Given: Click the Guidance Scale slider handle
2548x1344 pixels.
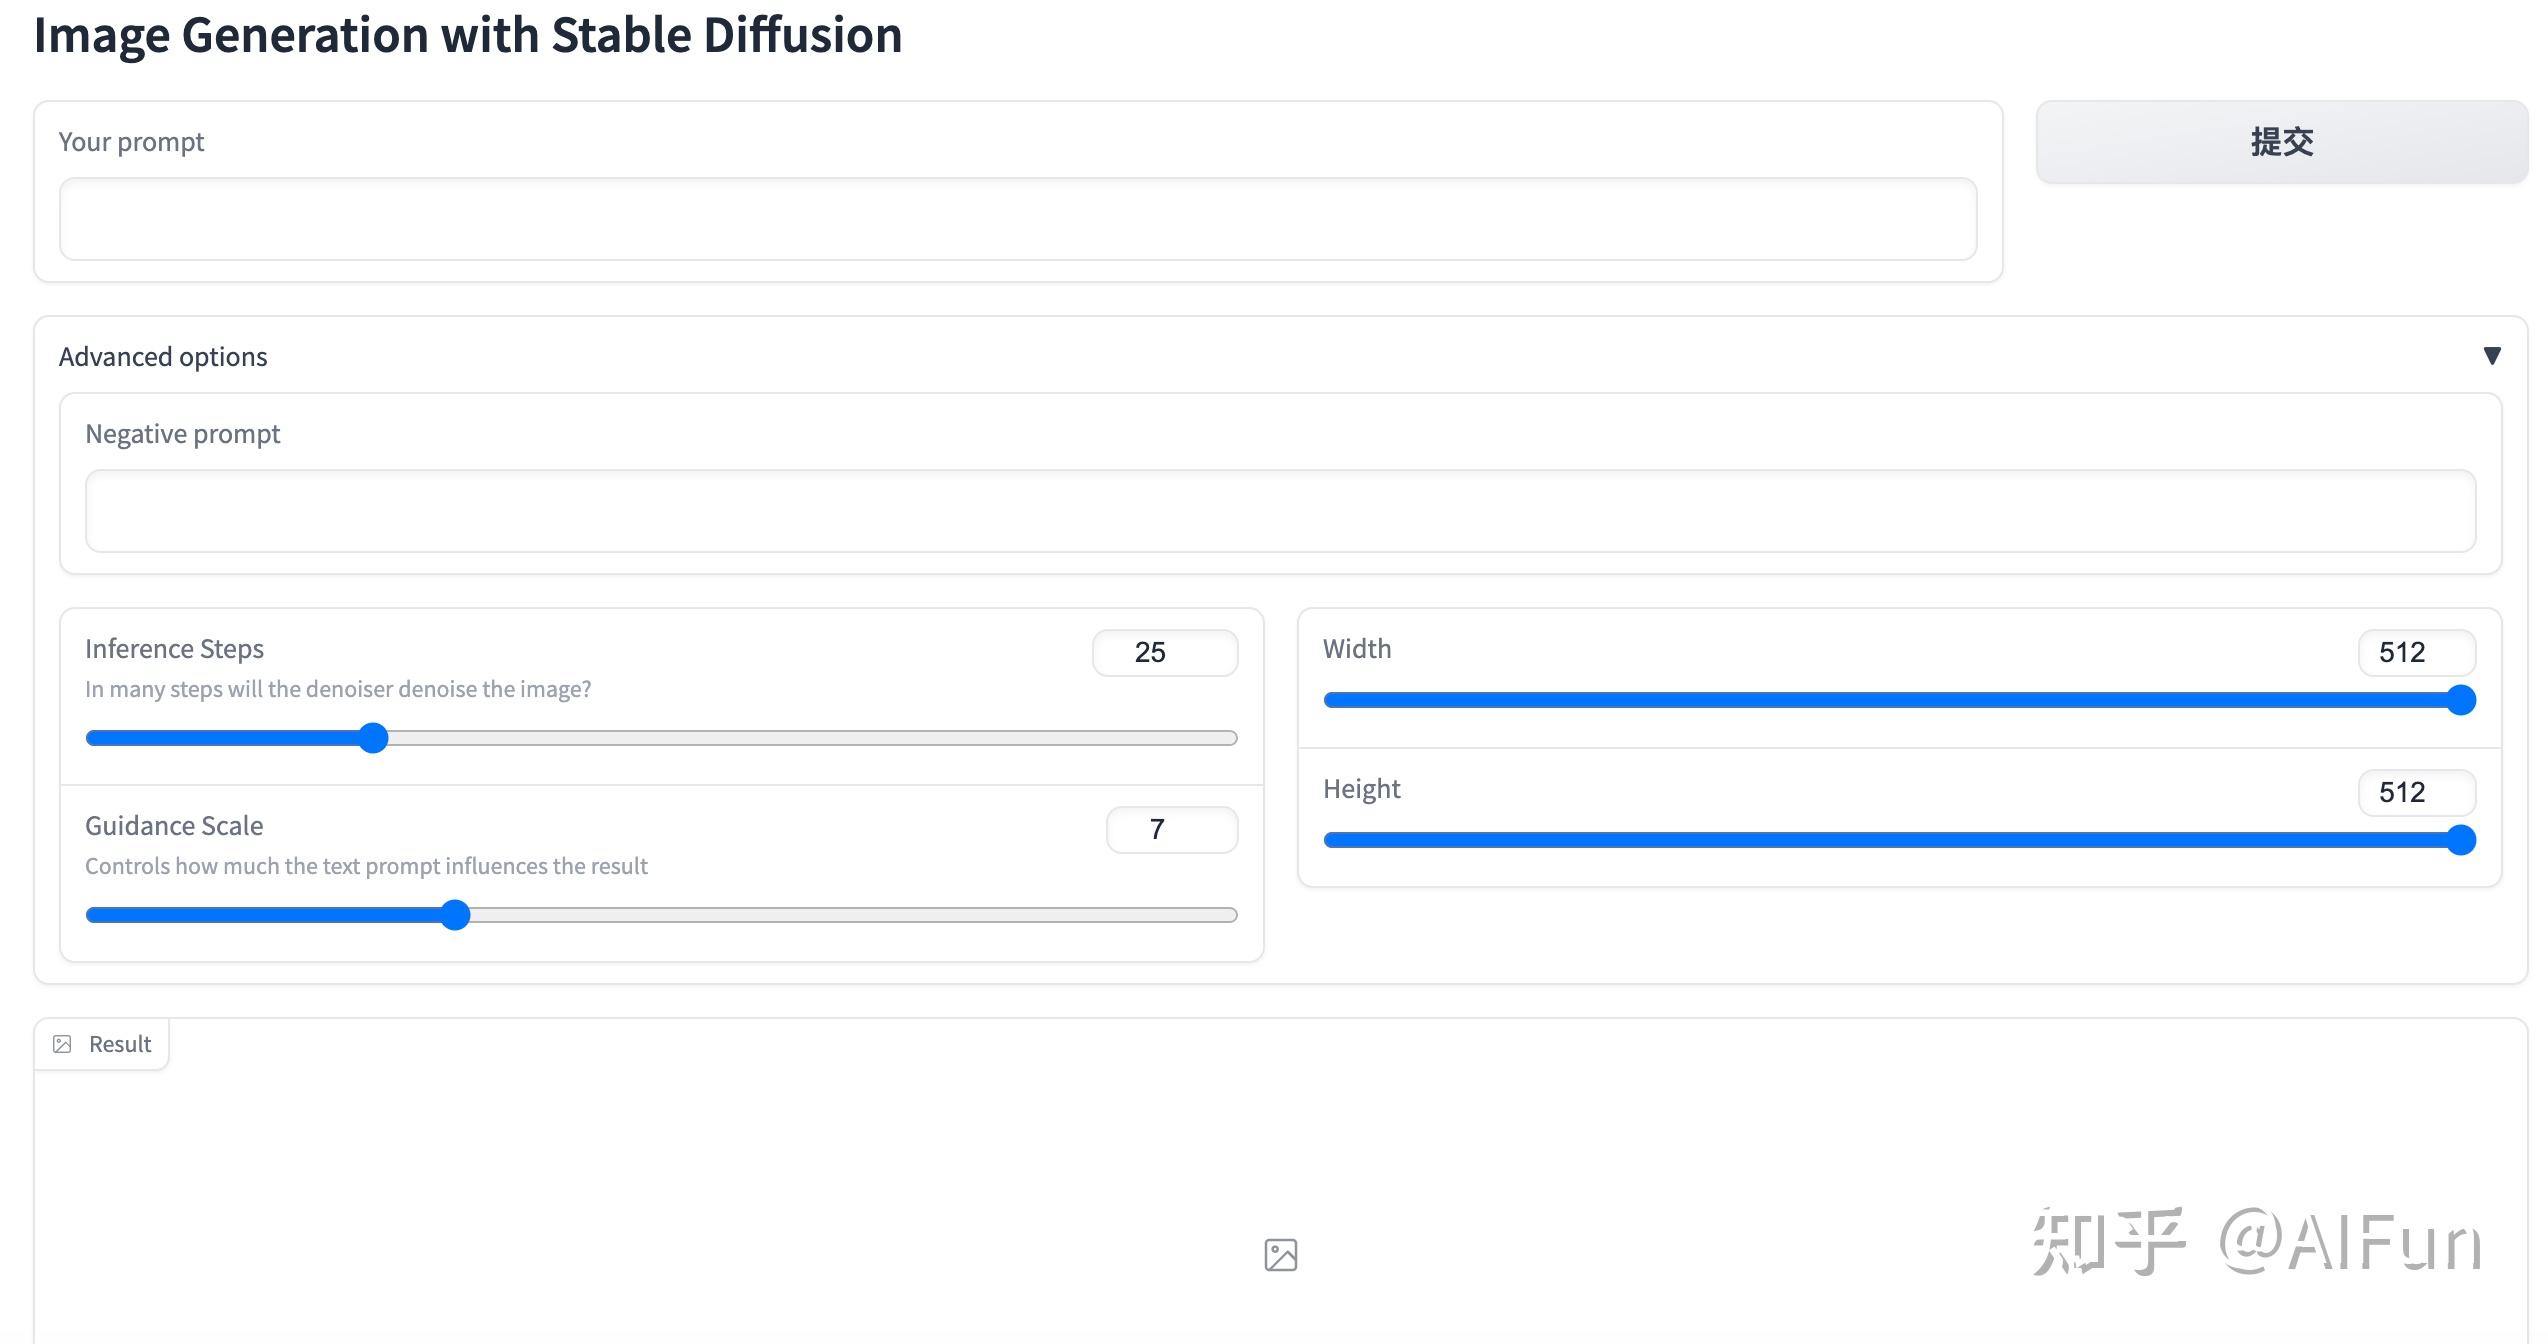Looking at the screenshot, I should click(x=455, y=915).
